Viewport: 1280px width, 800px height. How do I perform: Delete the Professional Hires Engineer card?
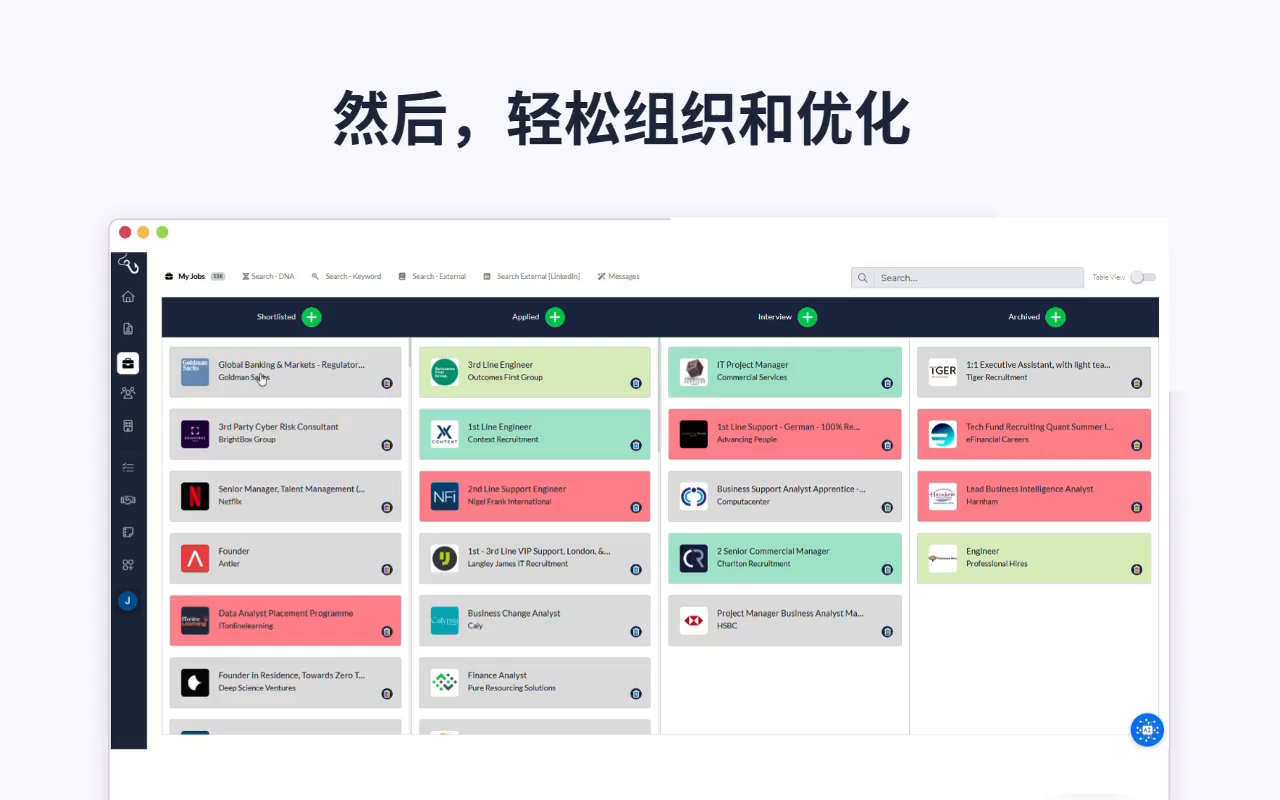coord(1137,569)
